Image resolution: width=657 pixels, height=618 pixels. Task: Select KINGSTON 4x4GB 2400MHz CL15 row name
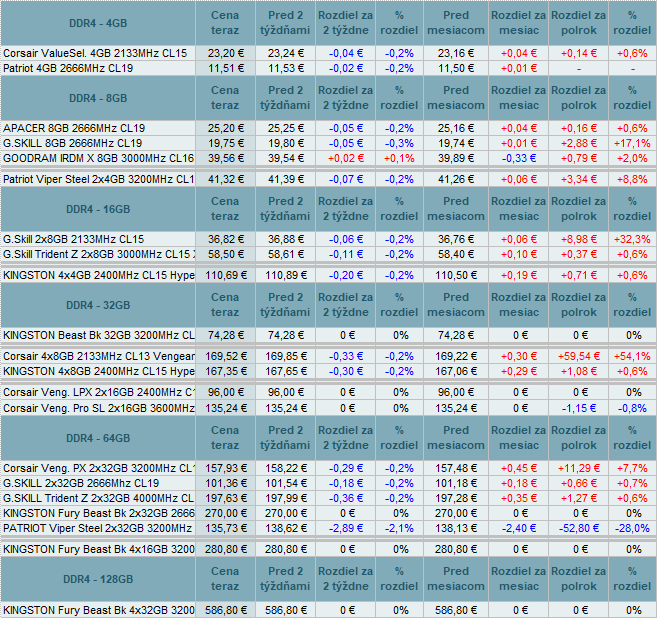(98, 275)
